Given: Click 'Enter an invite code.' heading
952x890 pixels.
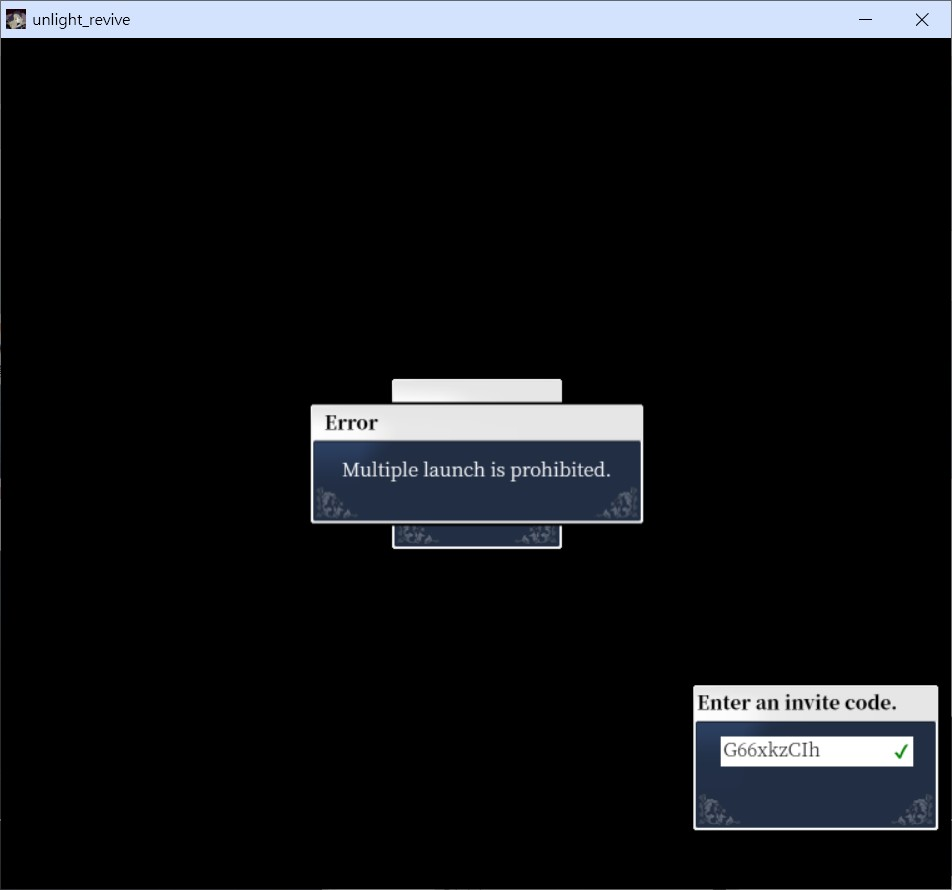Looking at the screenshot, I should pos(797,702).
